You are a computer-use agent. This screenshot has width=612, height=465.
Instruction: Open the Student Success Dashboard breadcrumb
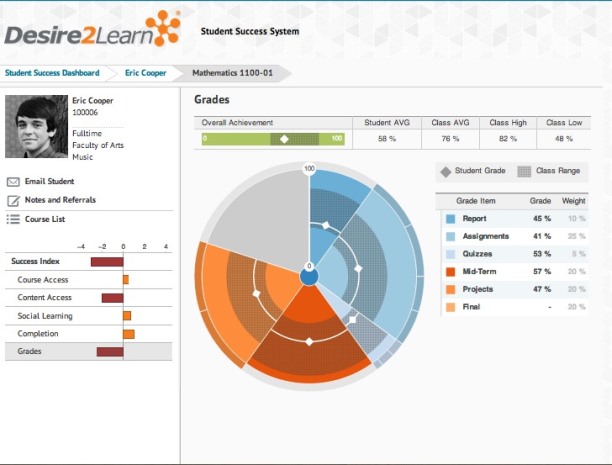coord(52,73)
